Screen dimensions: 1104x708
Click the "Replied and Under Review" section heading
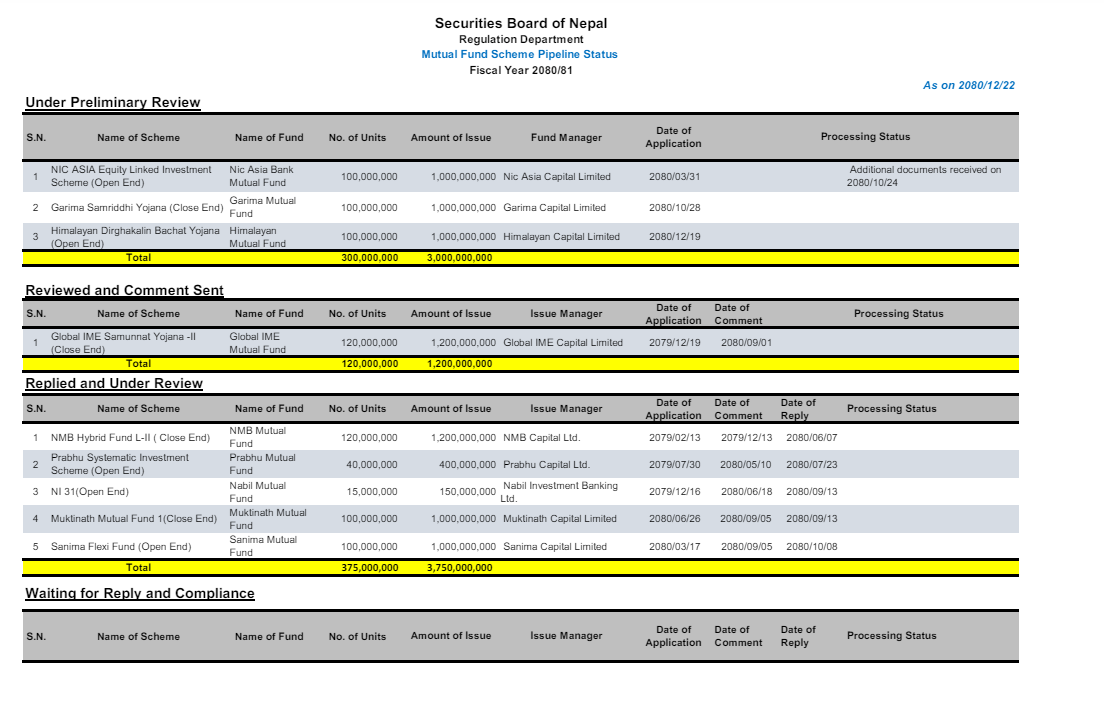point(113,383)
